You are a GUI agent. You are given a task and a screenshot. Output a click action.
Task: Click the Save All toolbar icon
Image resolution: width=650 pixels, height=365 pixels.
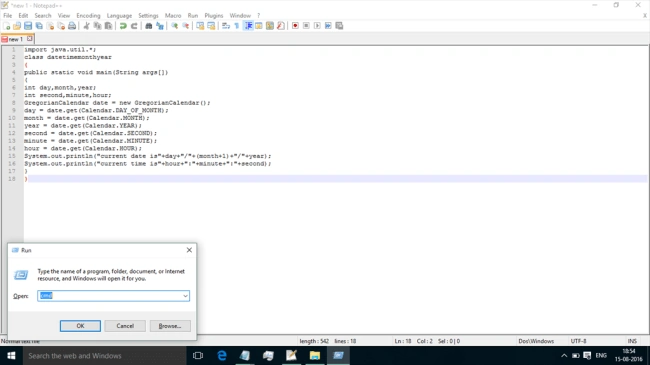click(39, 26)
